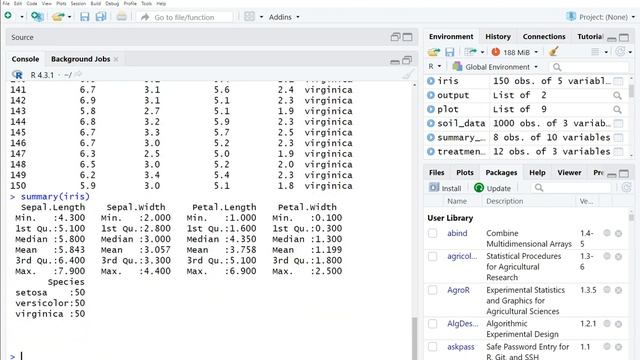Open the File menu
Screen dimensions: 640x360
(x=6, y=3)
